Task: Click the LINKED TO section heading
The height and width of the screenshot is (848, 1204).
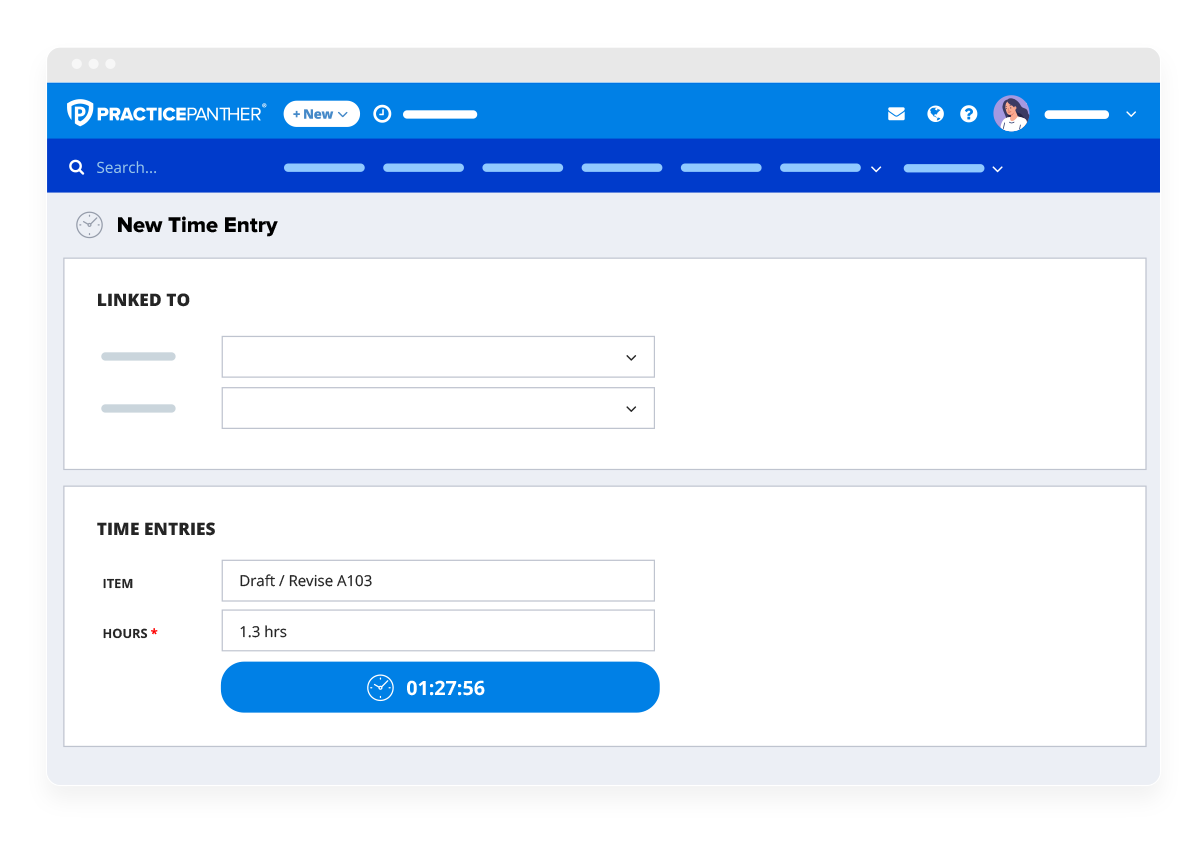Action: click(143, 300)
